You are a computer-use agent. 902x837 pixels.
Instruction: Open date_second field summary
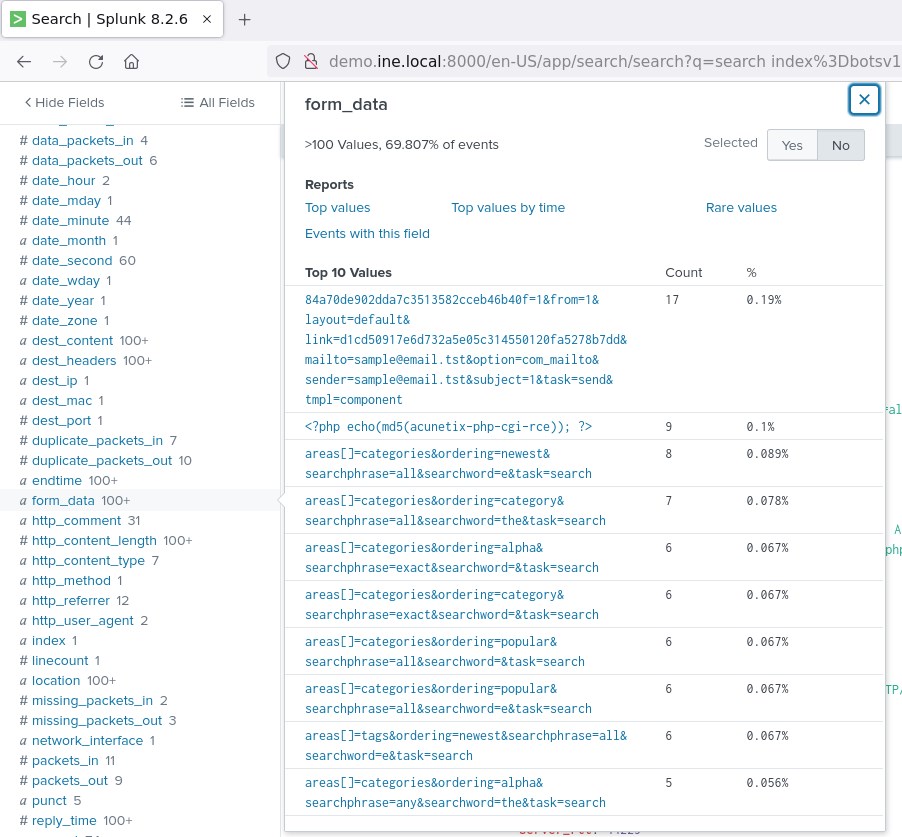pos(72,261)
